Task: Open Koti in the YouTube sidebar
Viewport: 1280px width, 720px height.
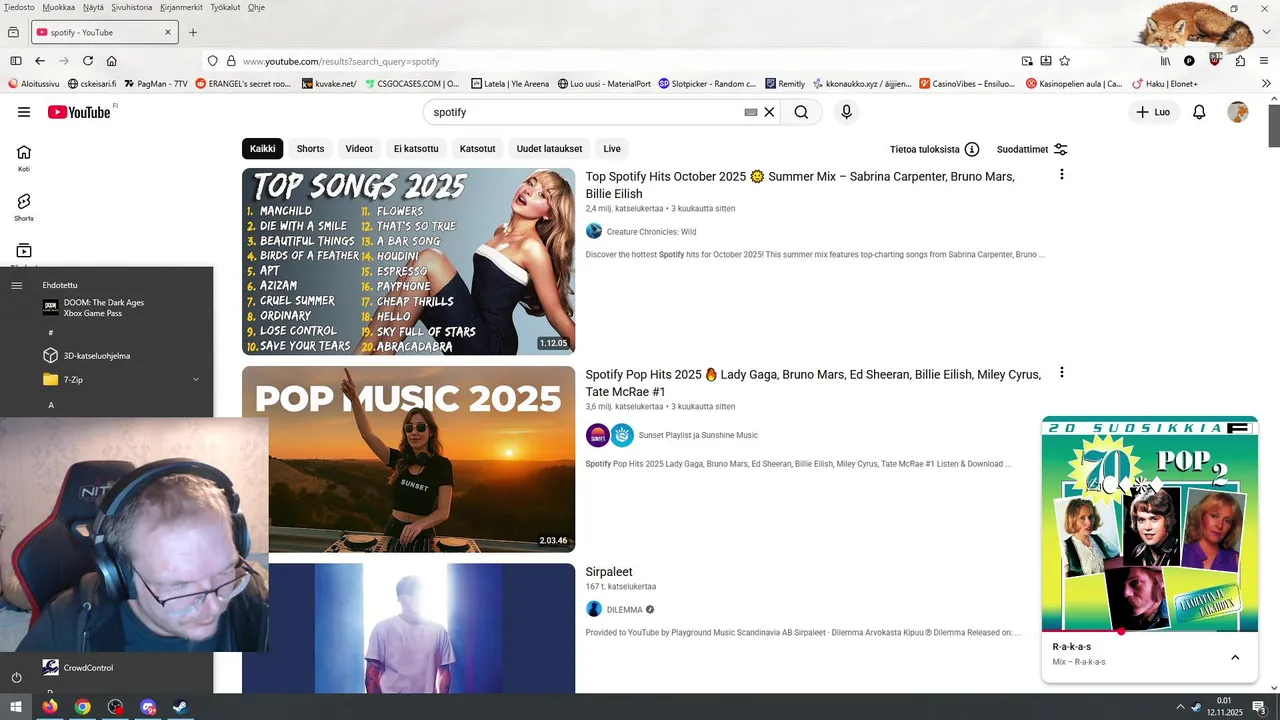Action: click(24, 158)
